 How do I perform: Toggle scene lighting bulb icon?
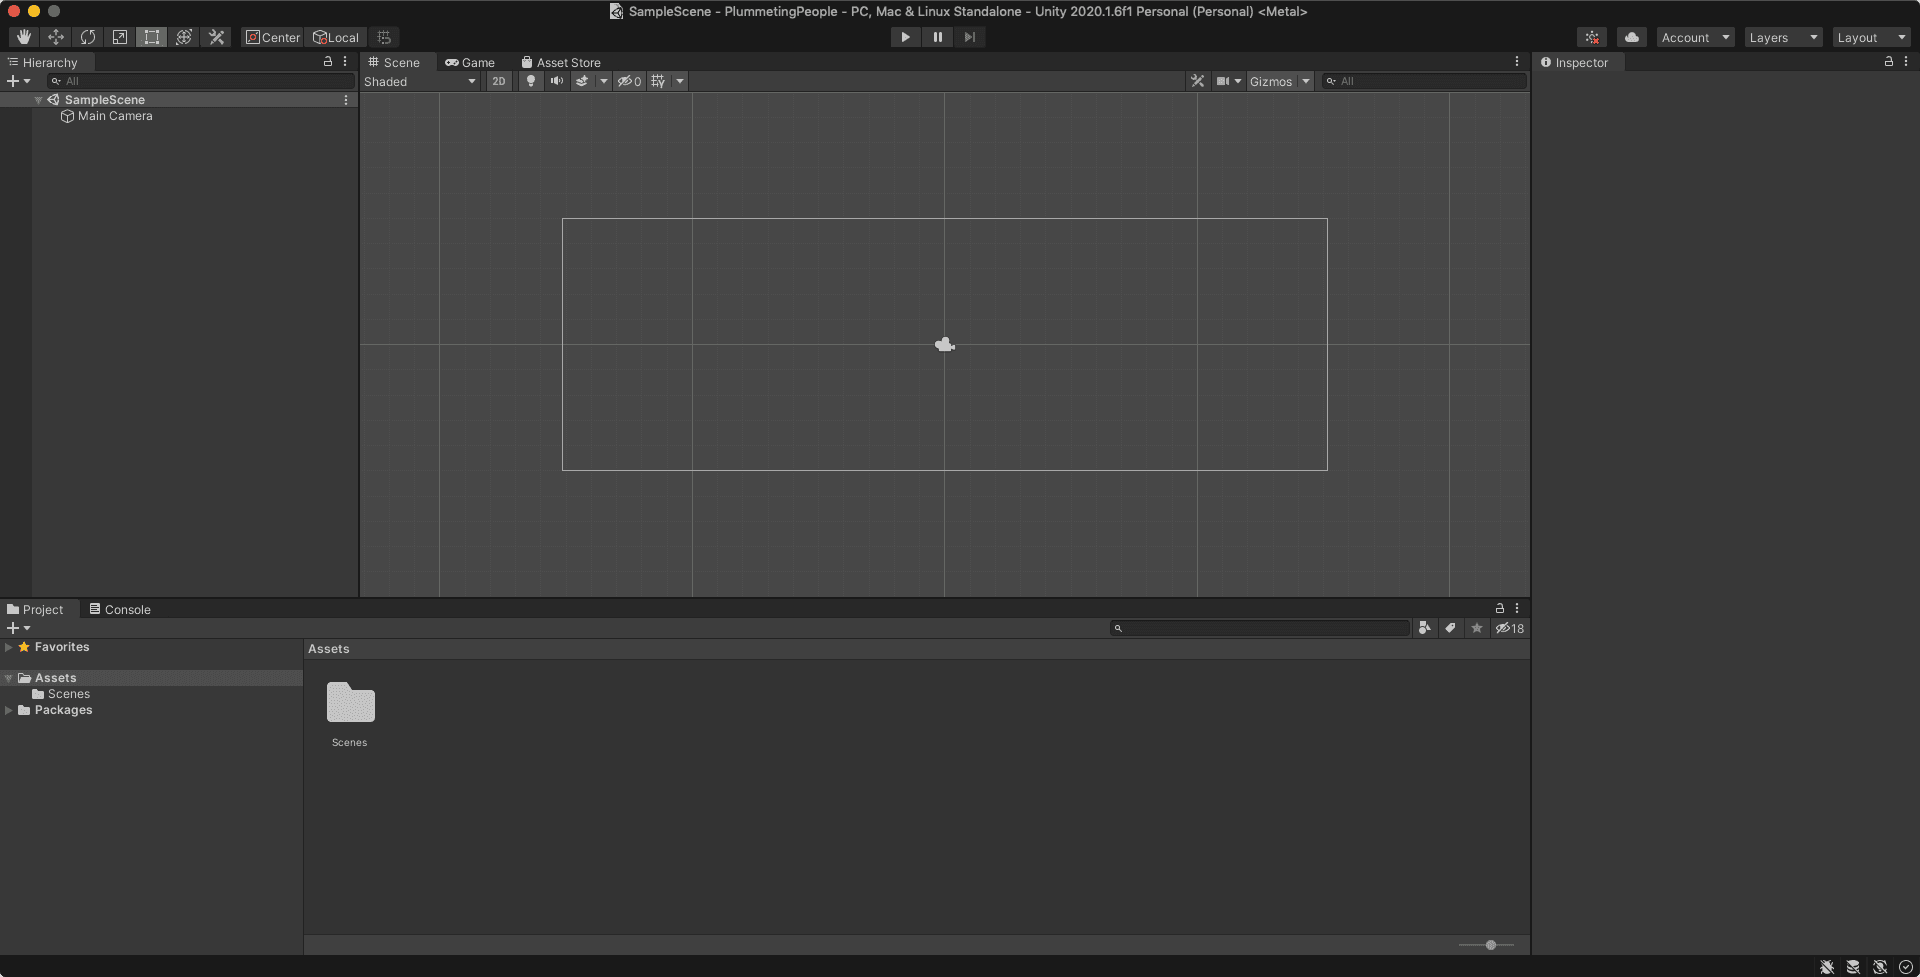(x=531, y=81)
